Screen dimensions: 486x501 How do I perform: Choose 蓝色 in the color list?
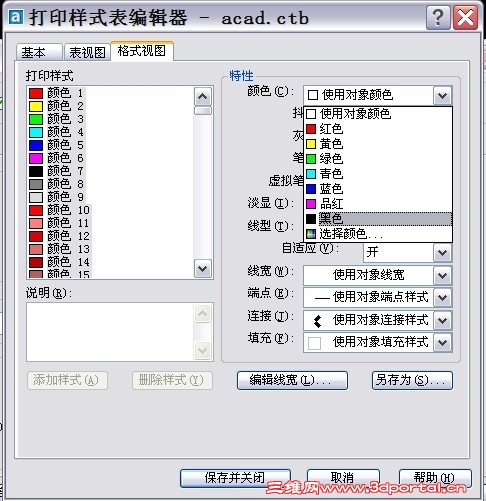point(378,189)
